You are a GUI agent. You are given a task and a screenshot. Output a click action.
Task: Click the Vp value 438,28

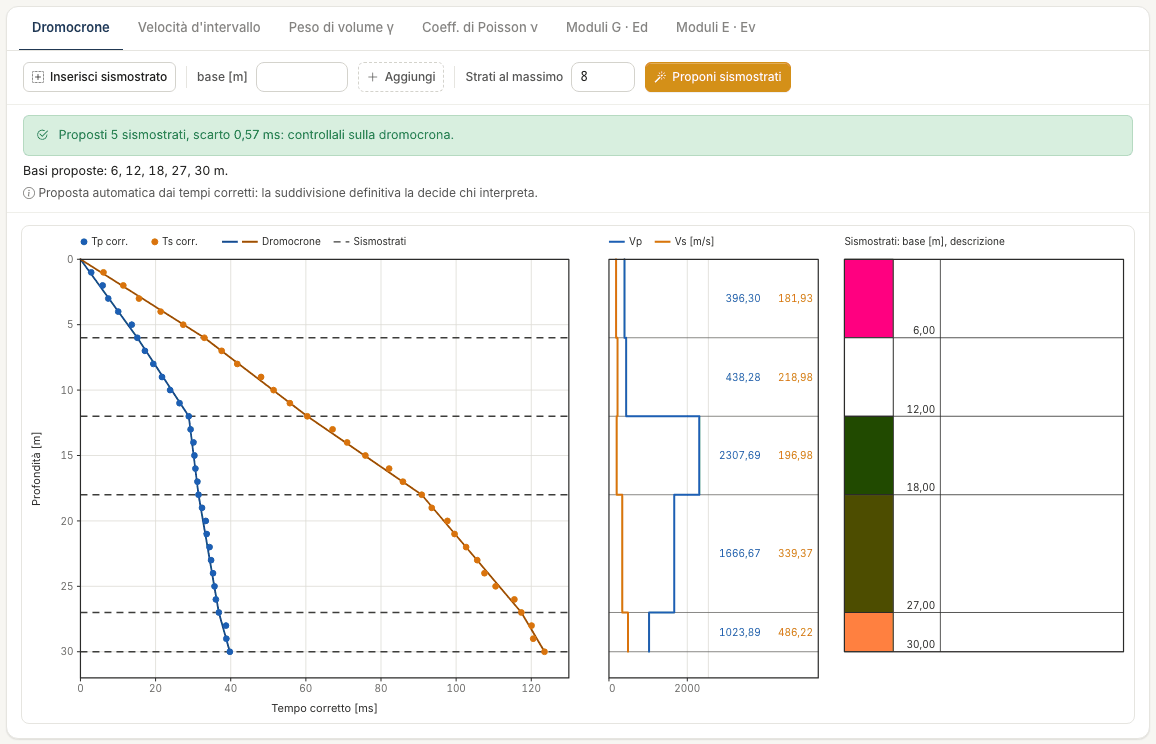pyautogui.click(x=742, y=378)
